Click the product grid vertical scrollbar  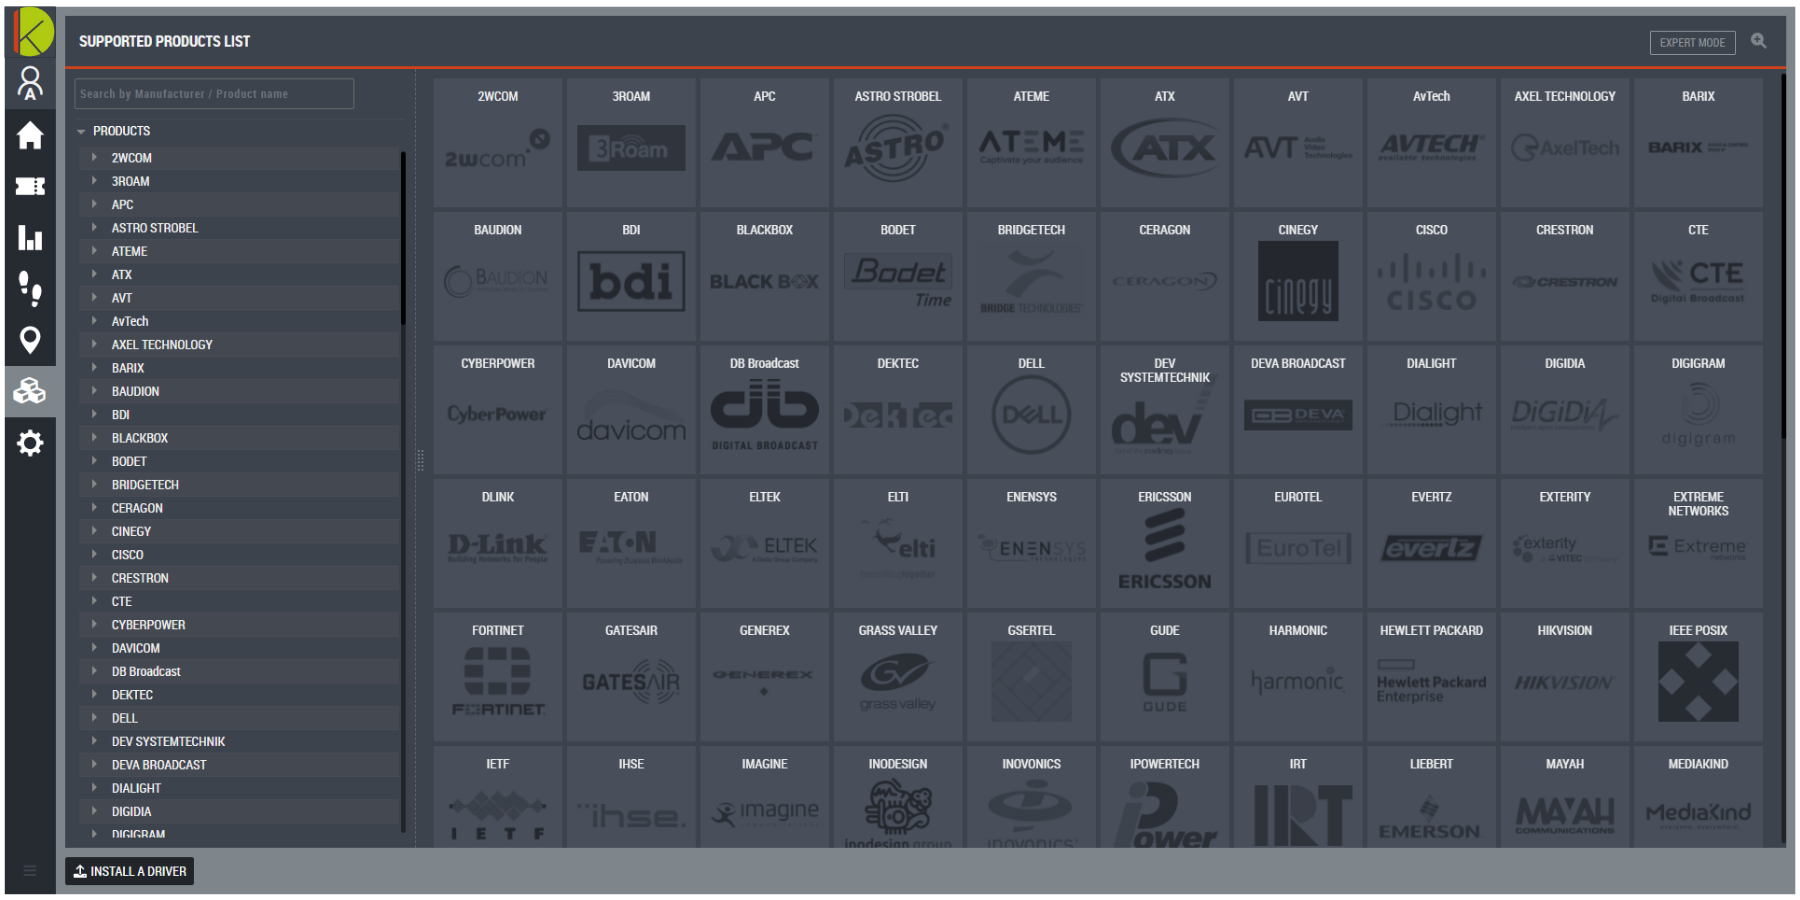[1782, 256]
